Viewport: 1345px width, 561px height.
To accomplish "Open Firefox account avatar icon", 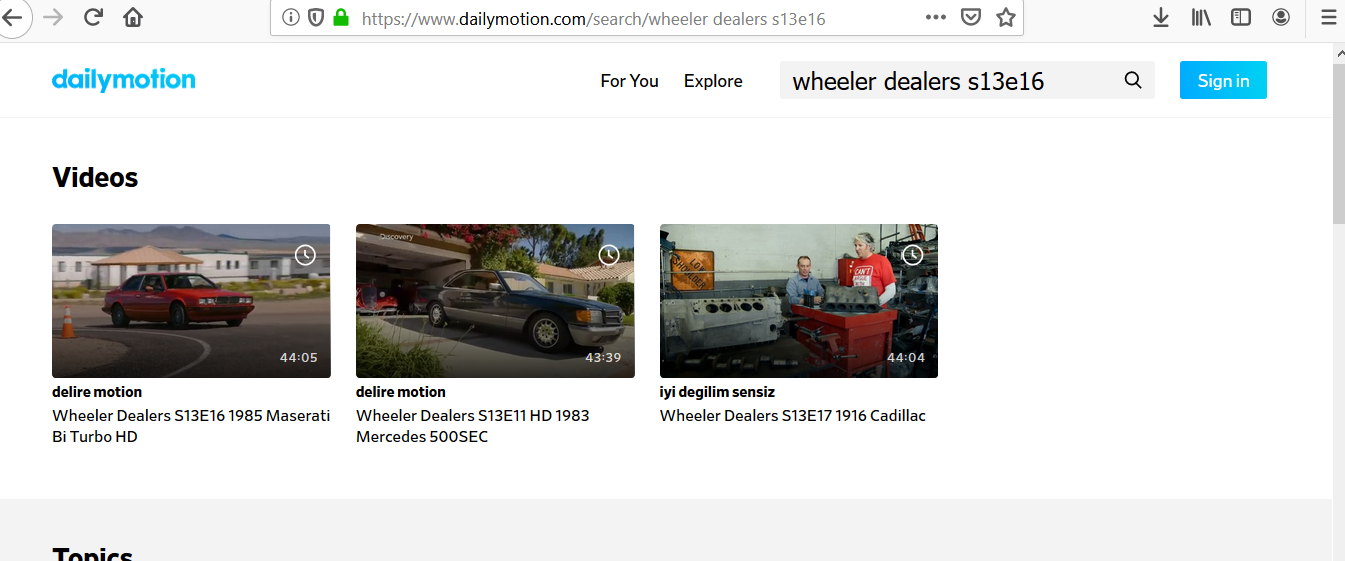I will coord(1281,17).
